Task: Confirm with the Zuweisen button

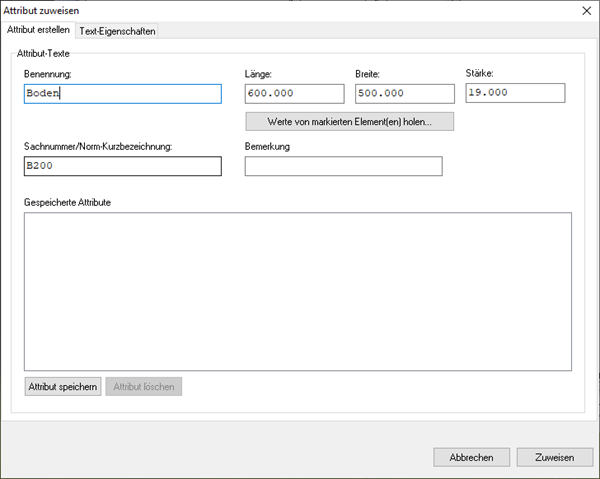Action: [x=554, y=457]
